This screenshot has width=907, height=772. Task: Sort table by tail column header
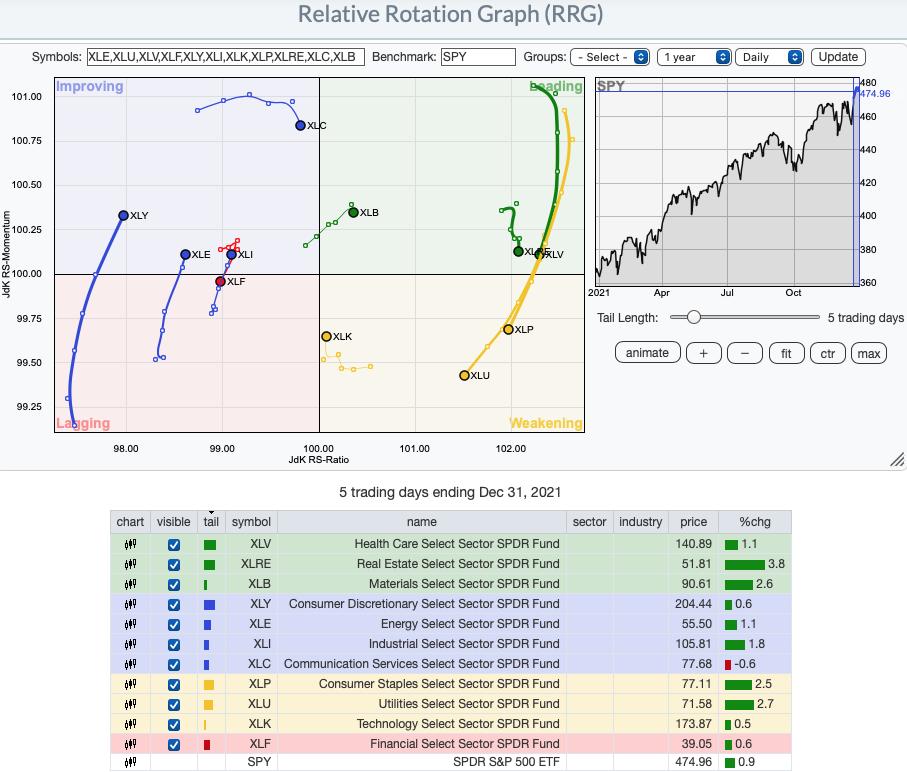(211, 522)
